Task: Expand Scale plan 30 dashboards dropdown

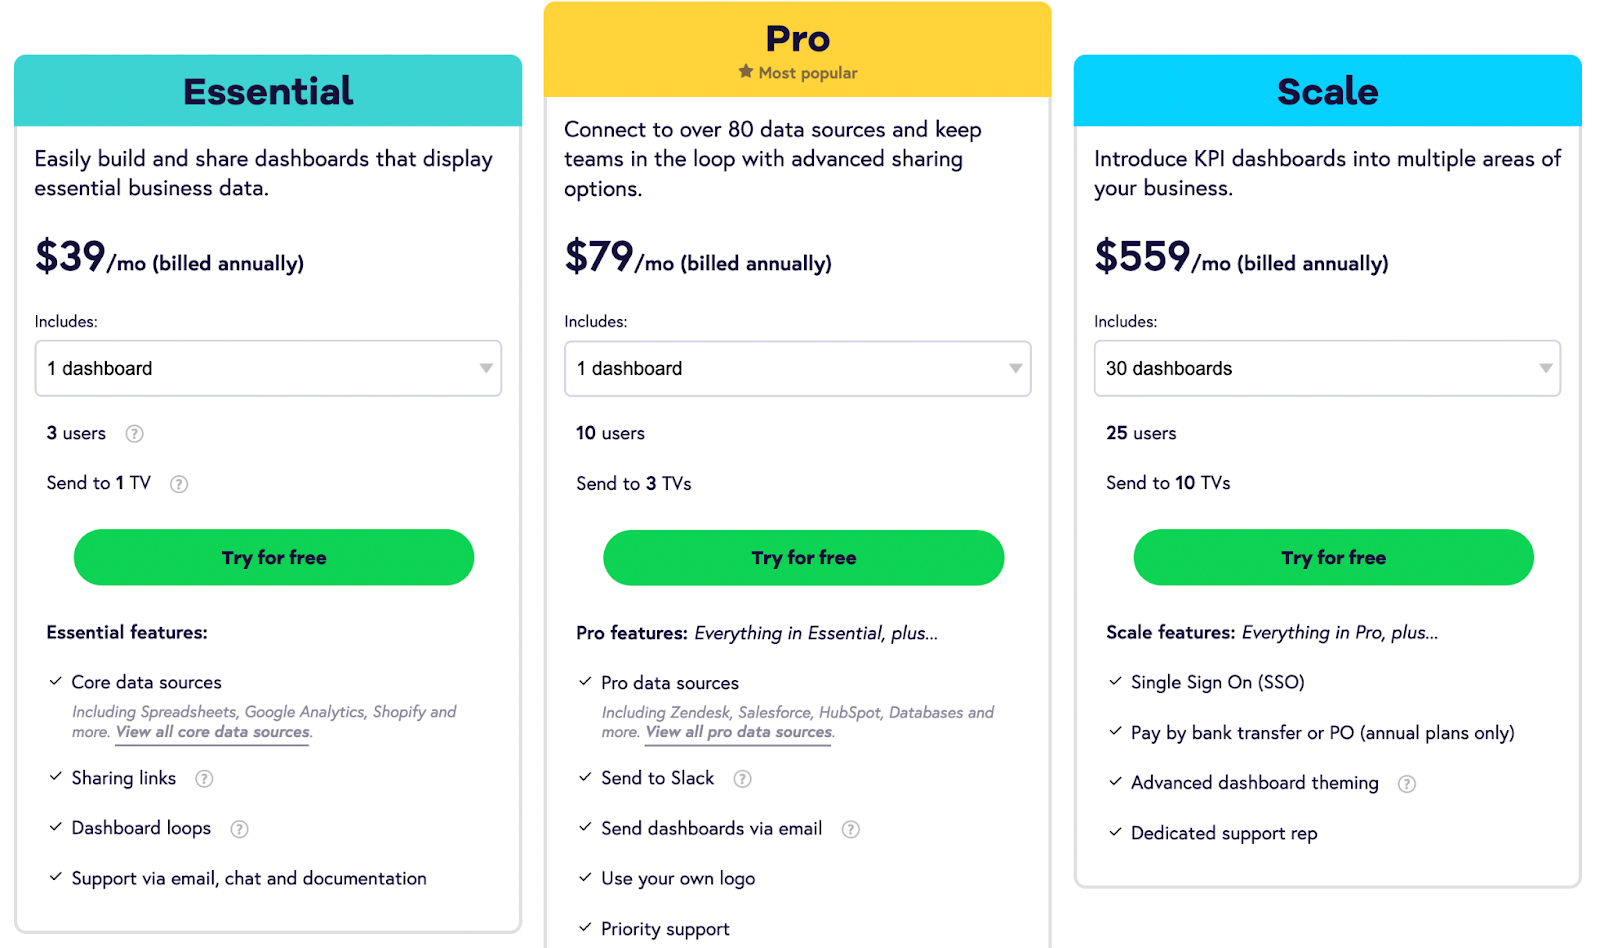Action: click(1327, 368)
